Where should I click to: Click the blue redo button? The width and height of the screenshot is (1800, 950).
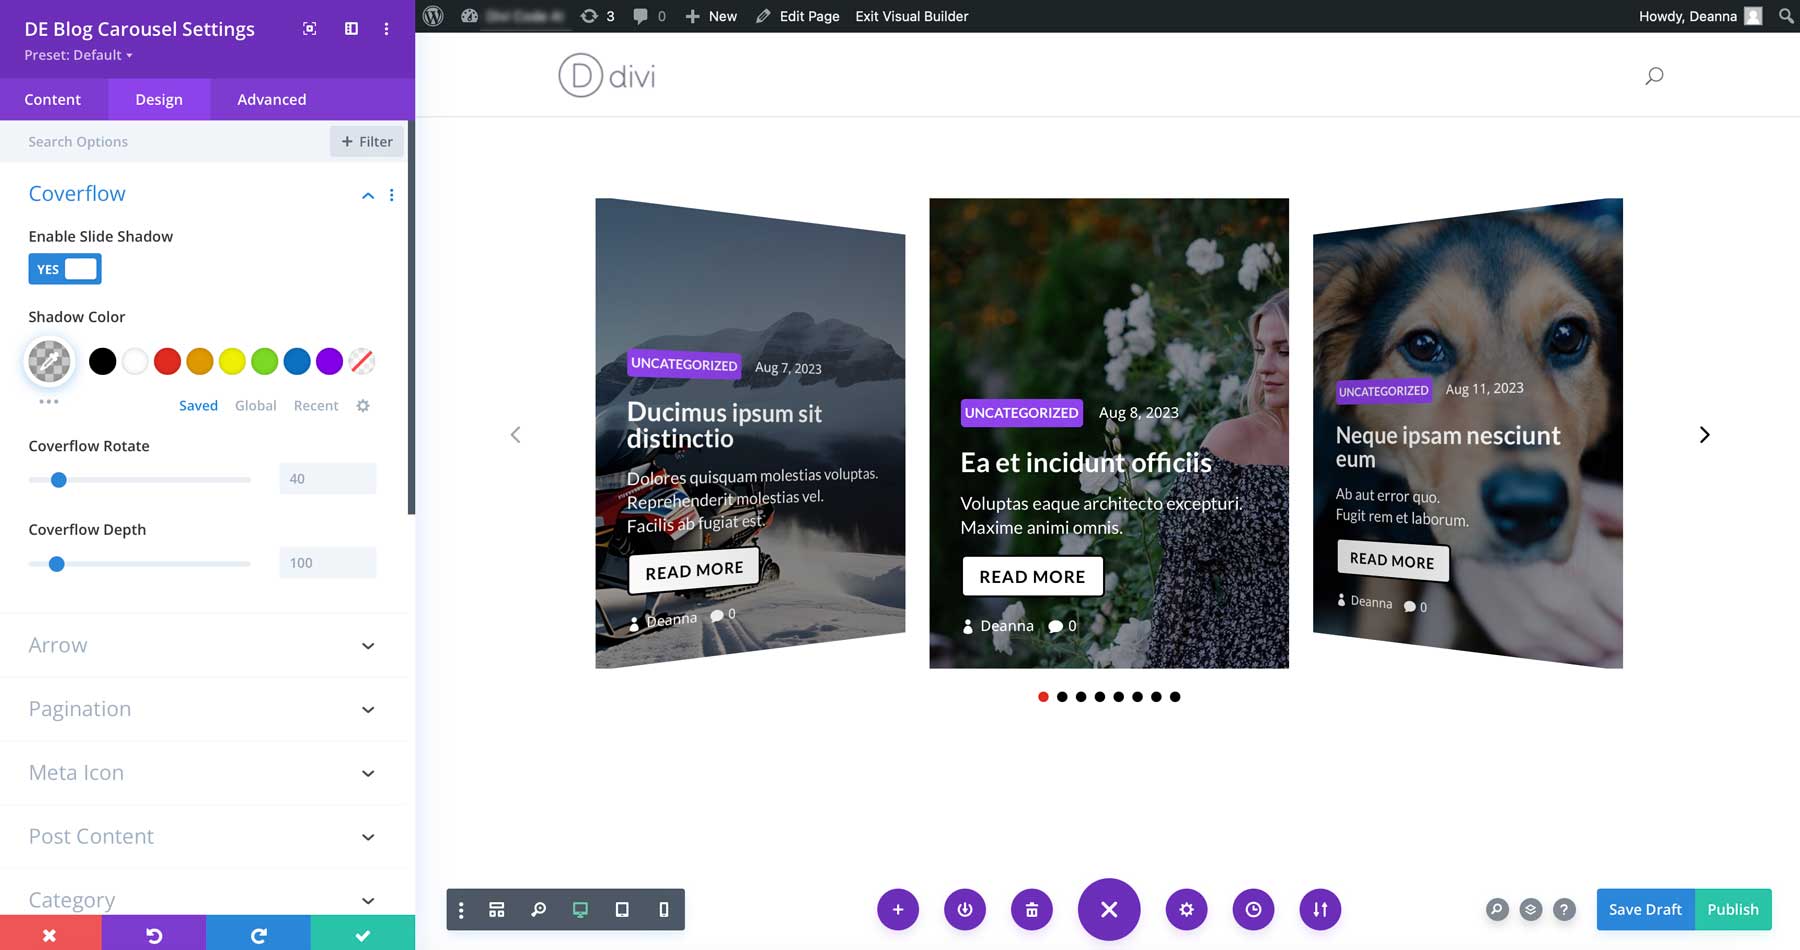(x=258, y=933)
